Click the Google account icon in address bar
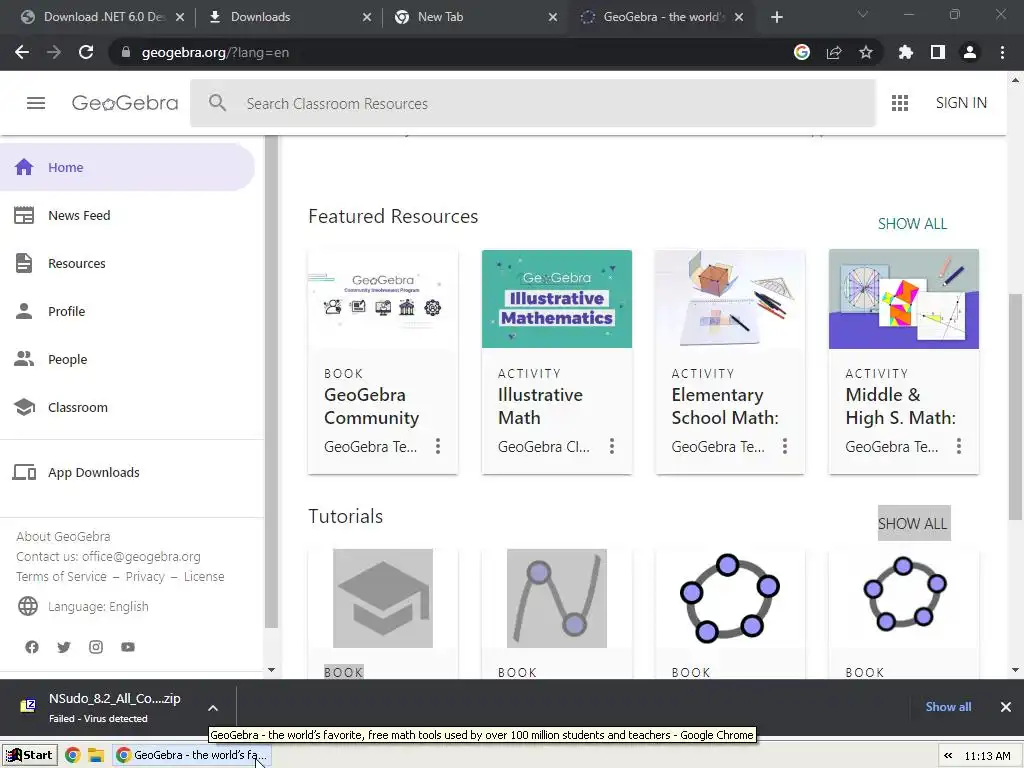Viewport: 1024px width, 768px height. [802, 52]
